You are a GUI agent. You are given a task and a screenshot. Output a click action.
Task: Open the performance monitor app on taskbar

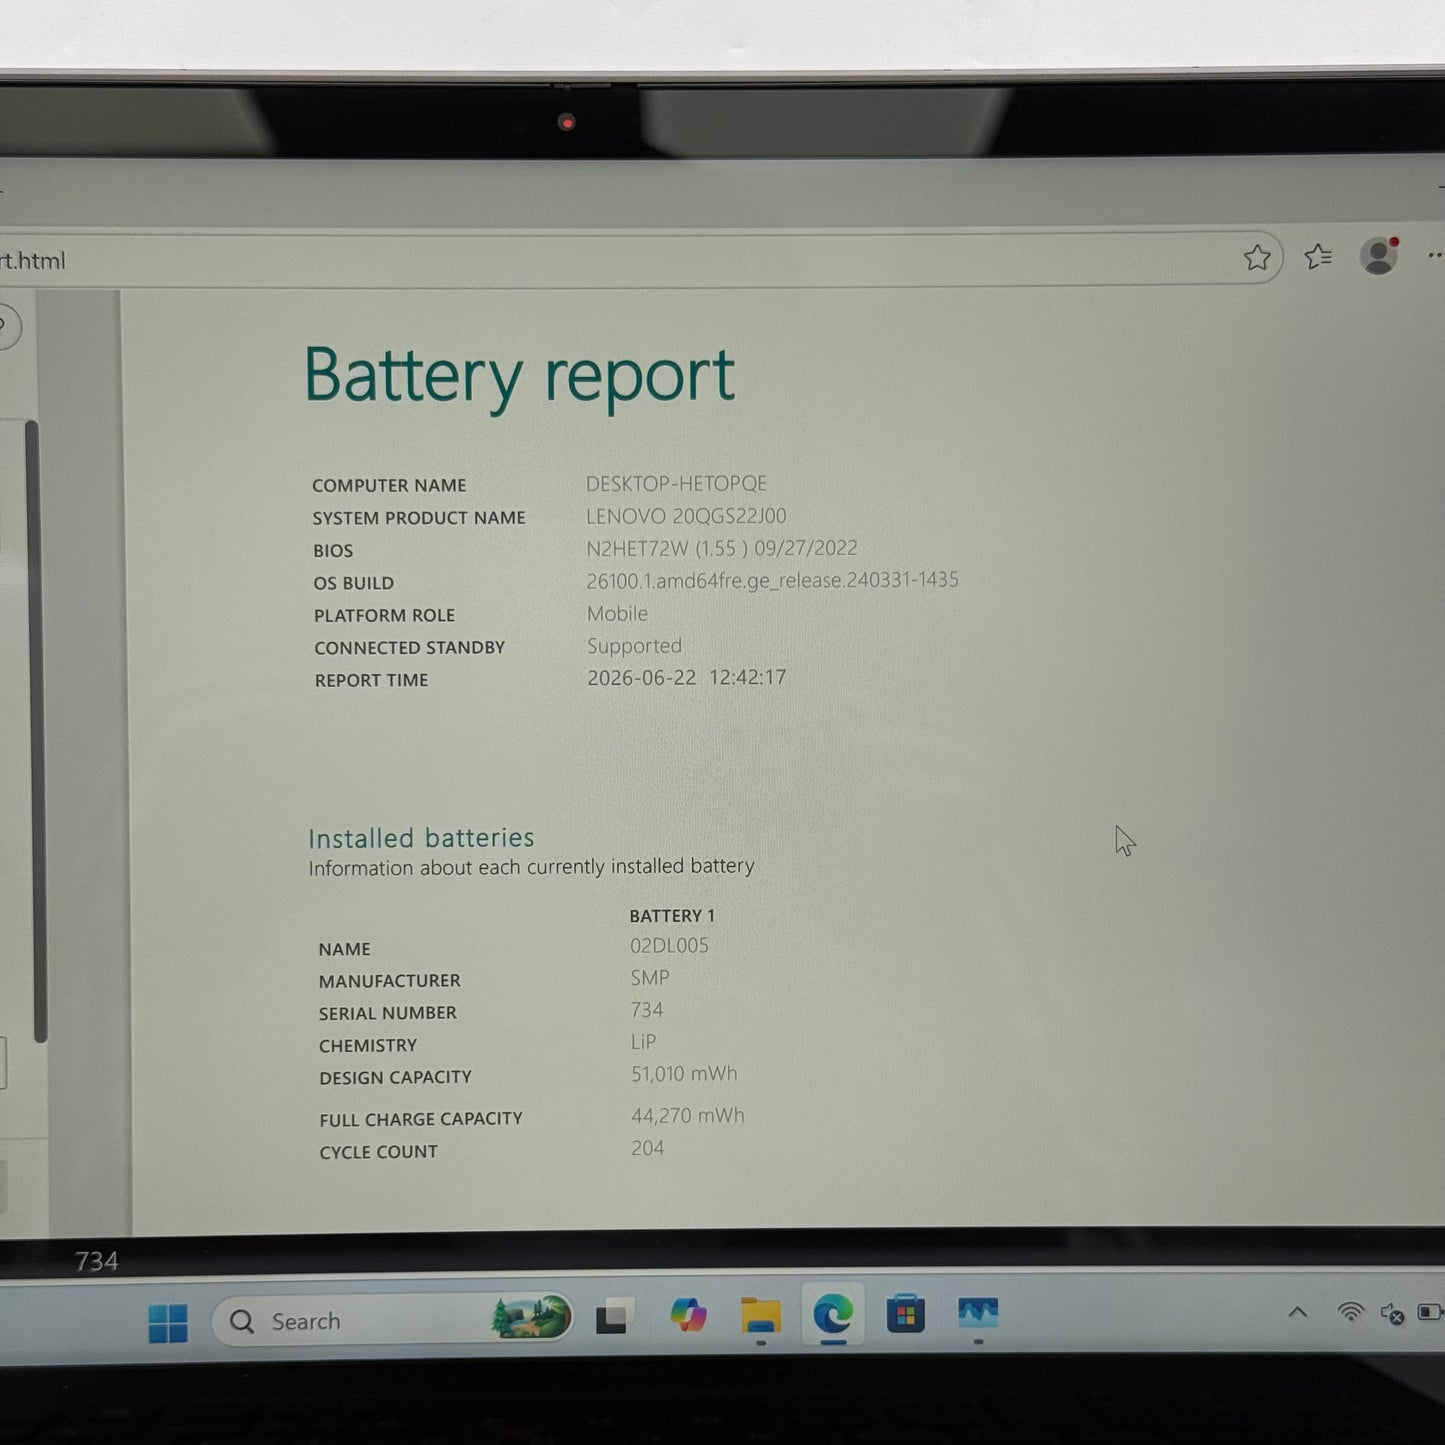(x=977, y=1312)
